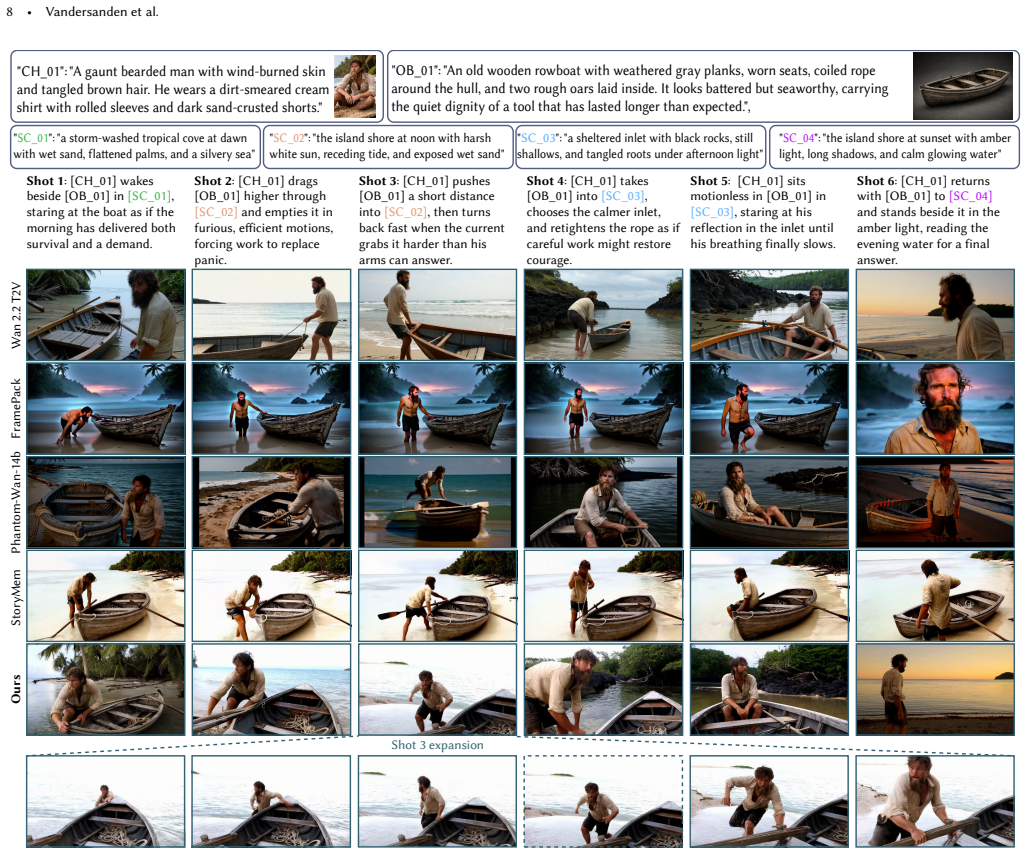Click the green SC_01 scene label
The image size is (1027, 854).
[x=33, y=138]
